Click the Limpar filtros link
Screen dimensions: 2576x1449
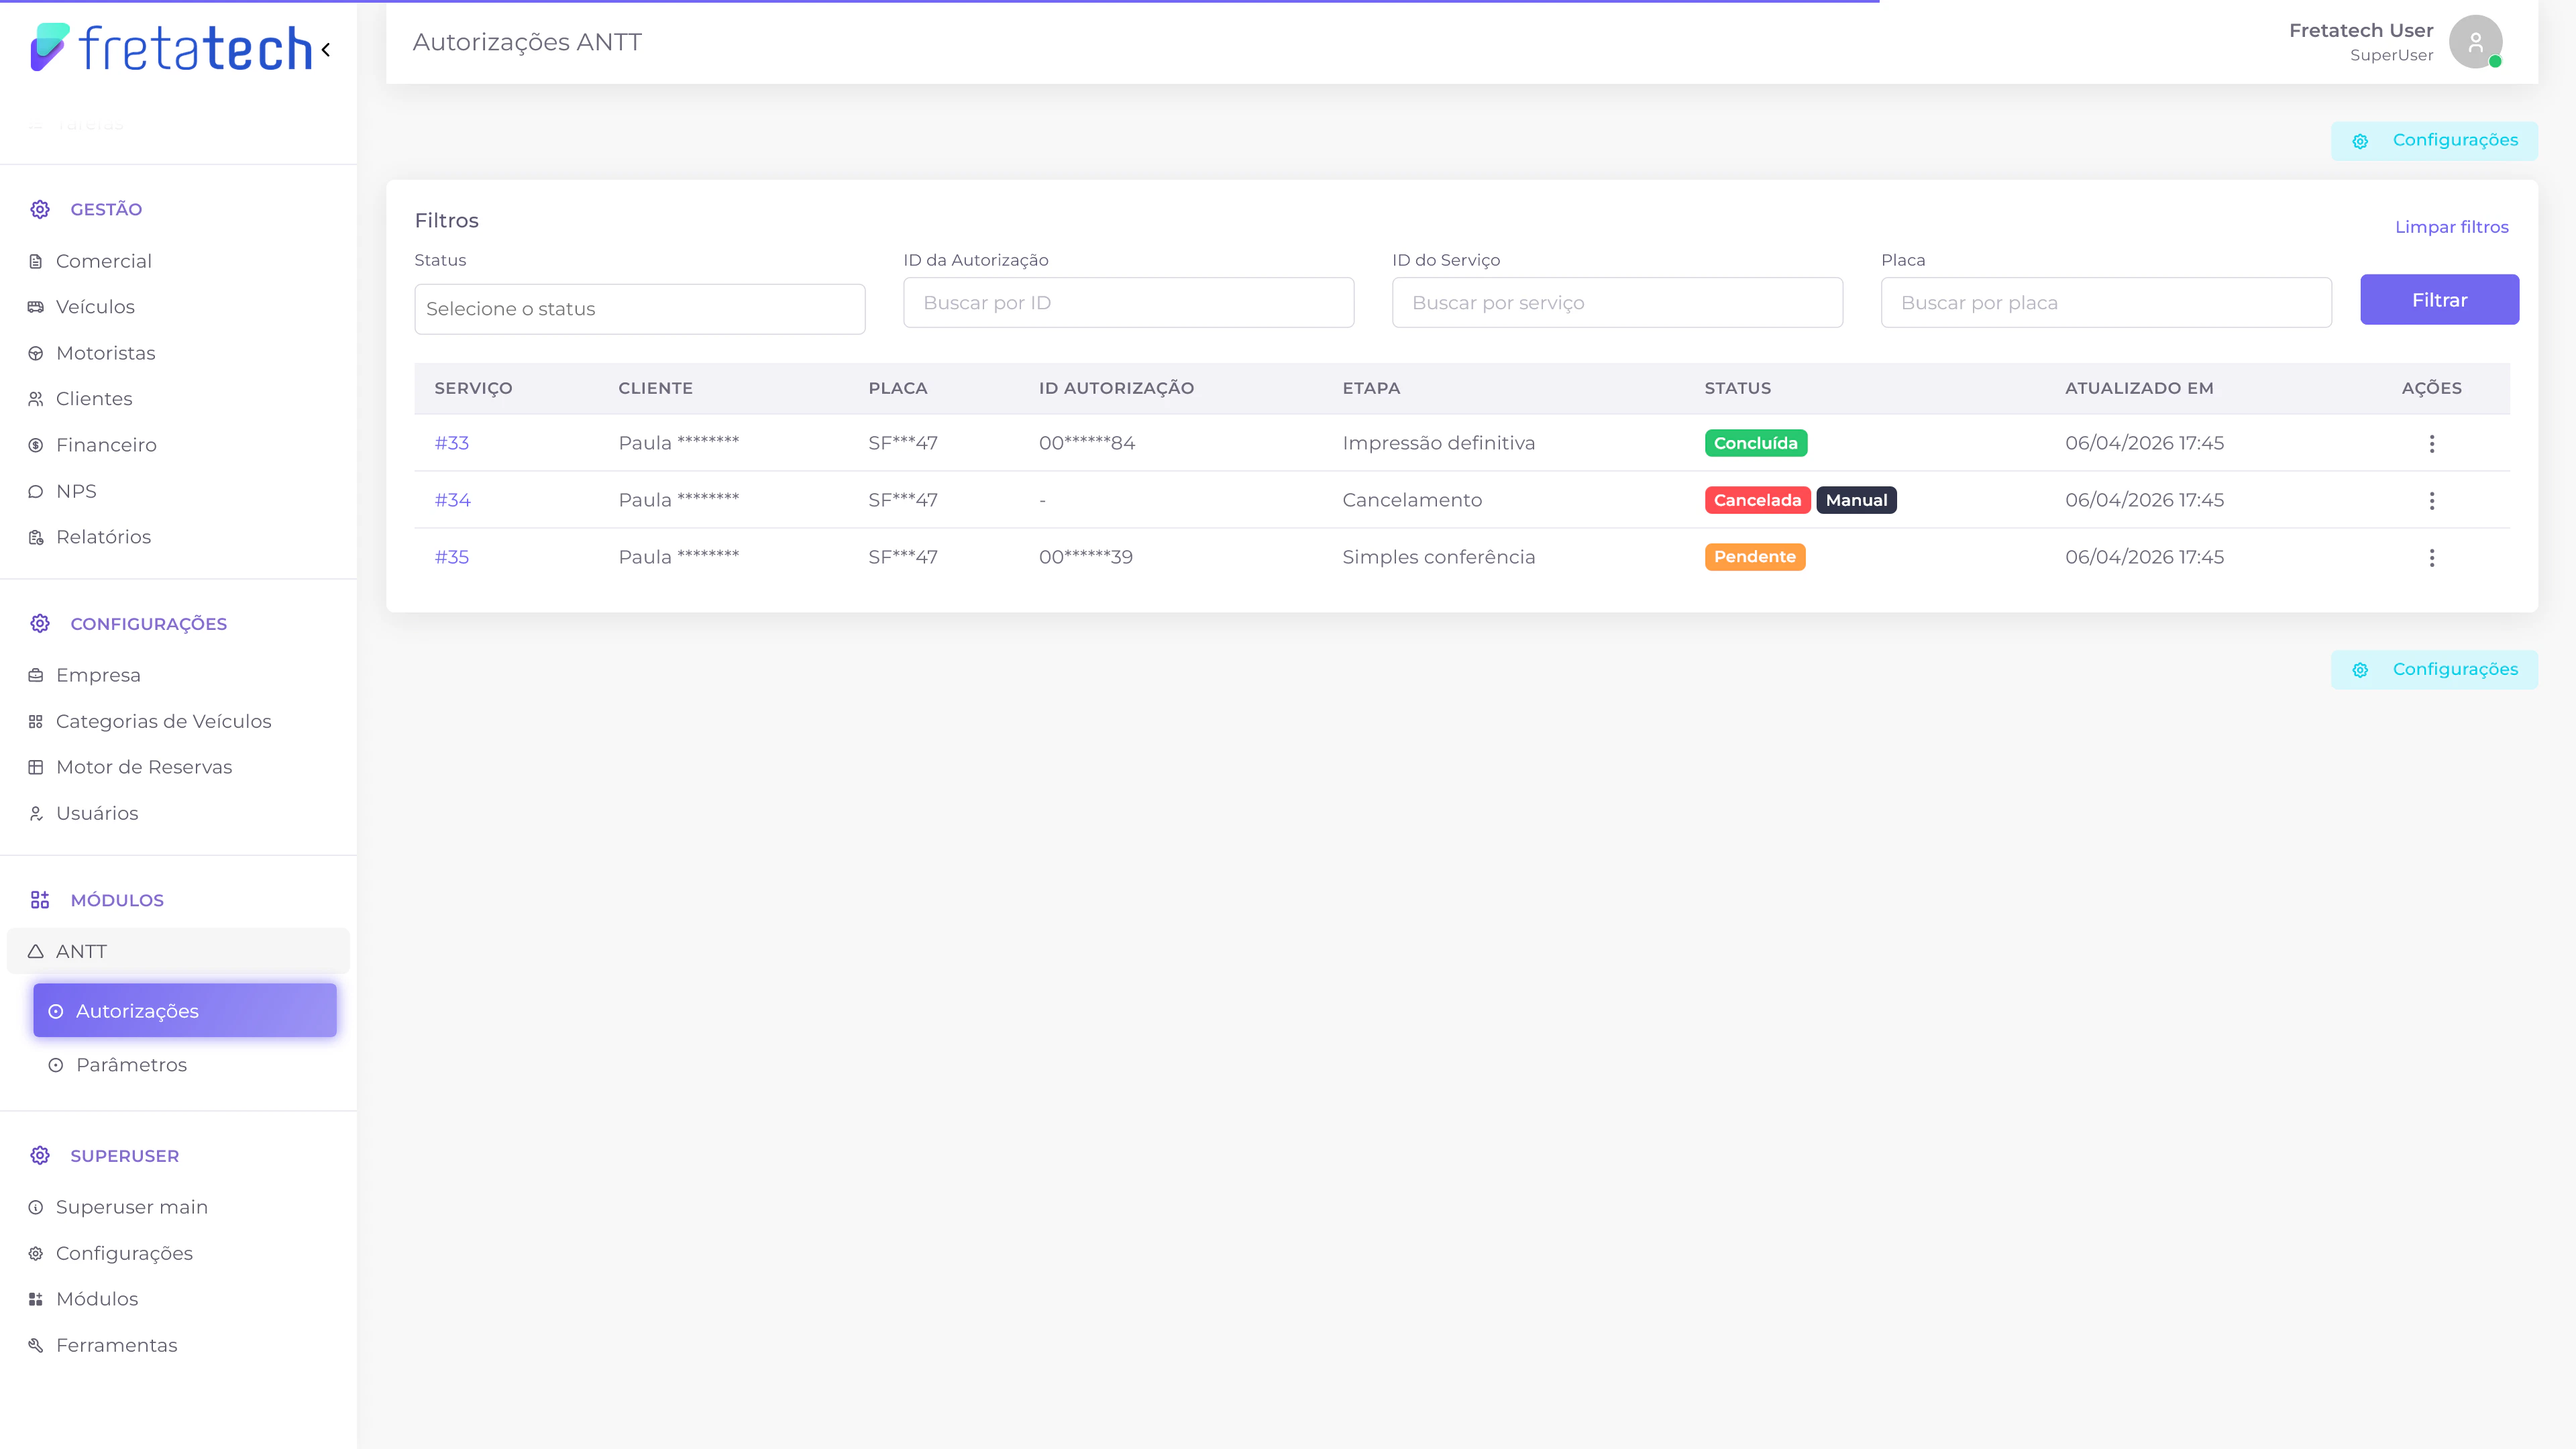coord(2451,227)
